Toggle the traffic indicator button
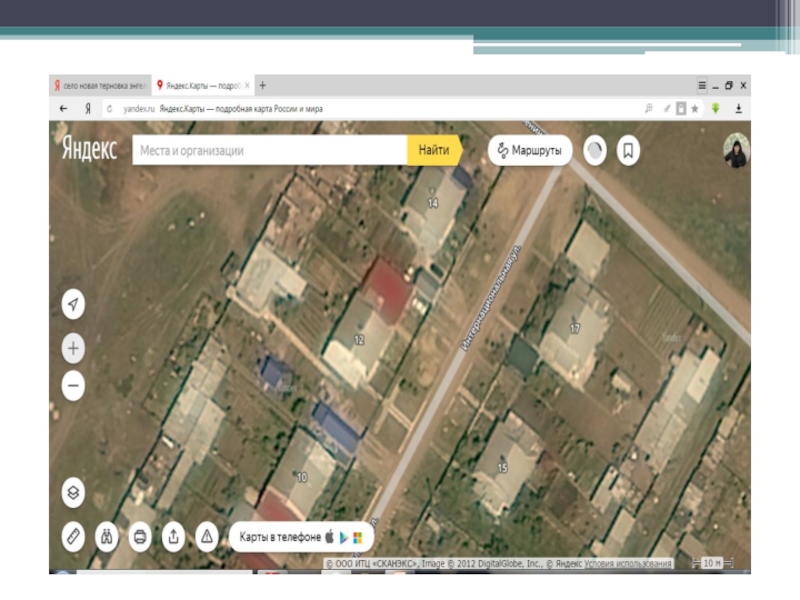 pos(594,151)
